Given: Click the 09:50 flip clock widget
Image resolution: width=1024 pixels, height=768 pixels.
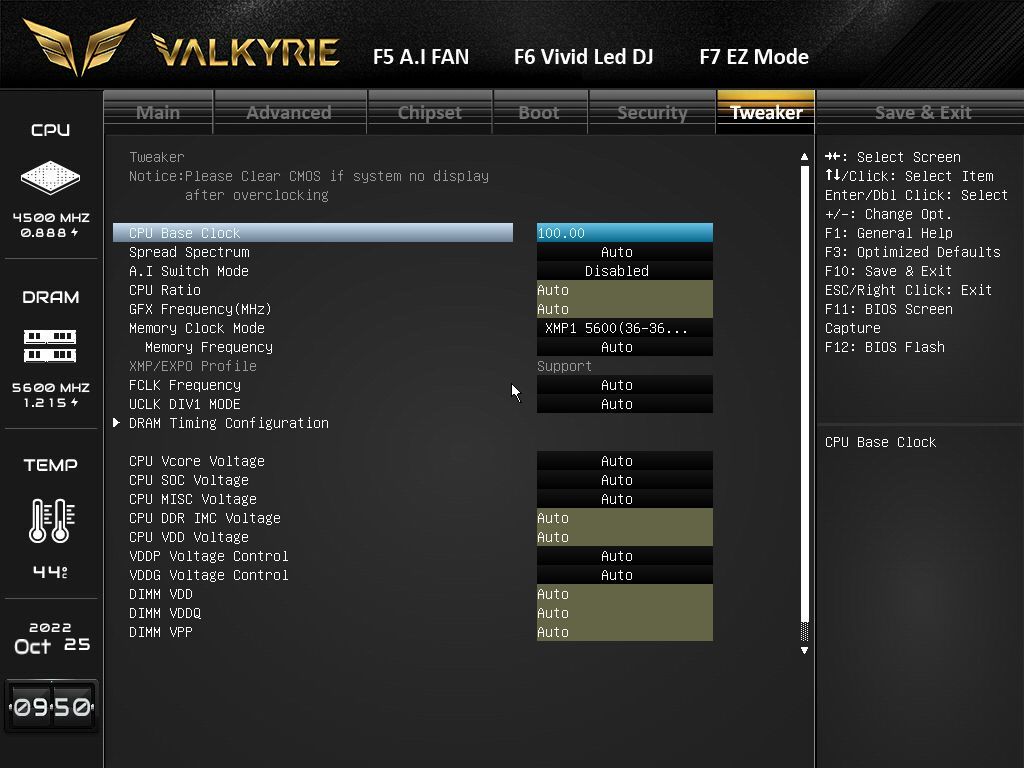Looking at the screenshot, I should click(x=52, y=706).
